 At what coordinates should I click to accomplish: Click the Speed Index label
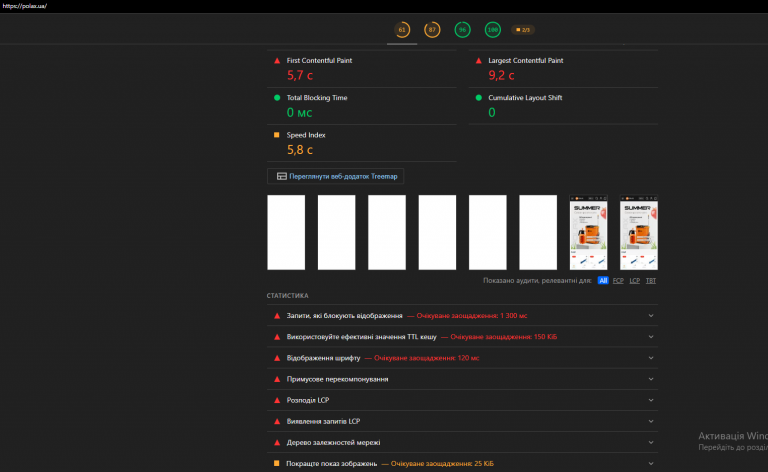(x=306, y=135)
